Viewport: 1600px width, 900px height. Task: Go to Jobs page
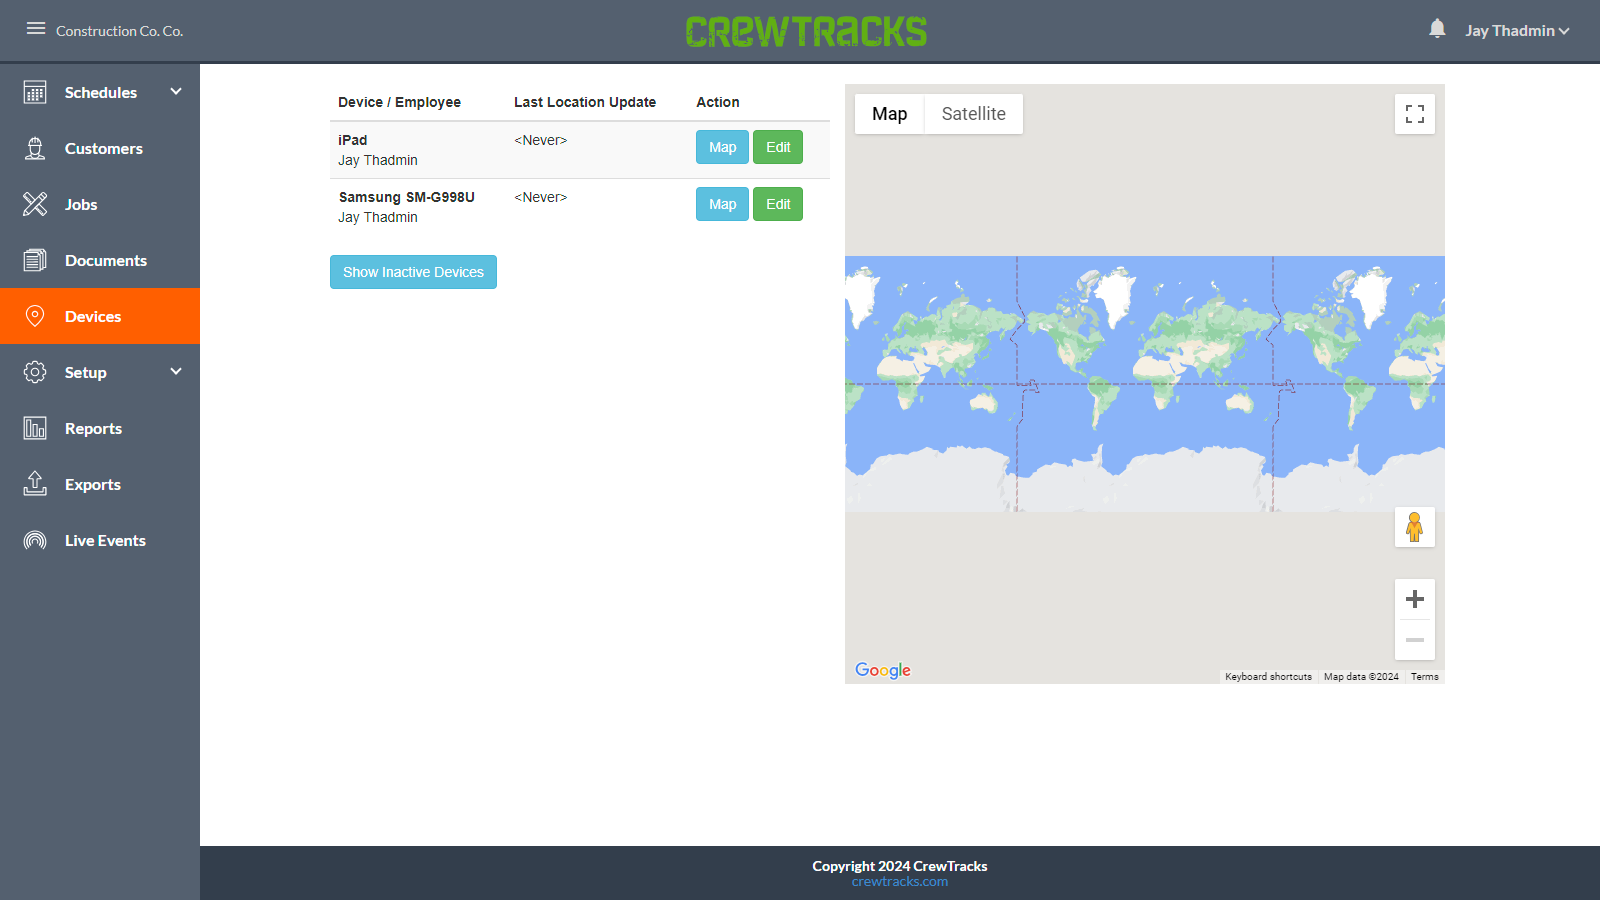pos(100,204)
